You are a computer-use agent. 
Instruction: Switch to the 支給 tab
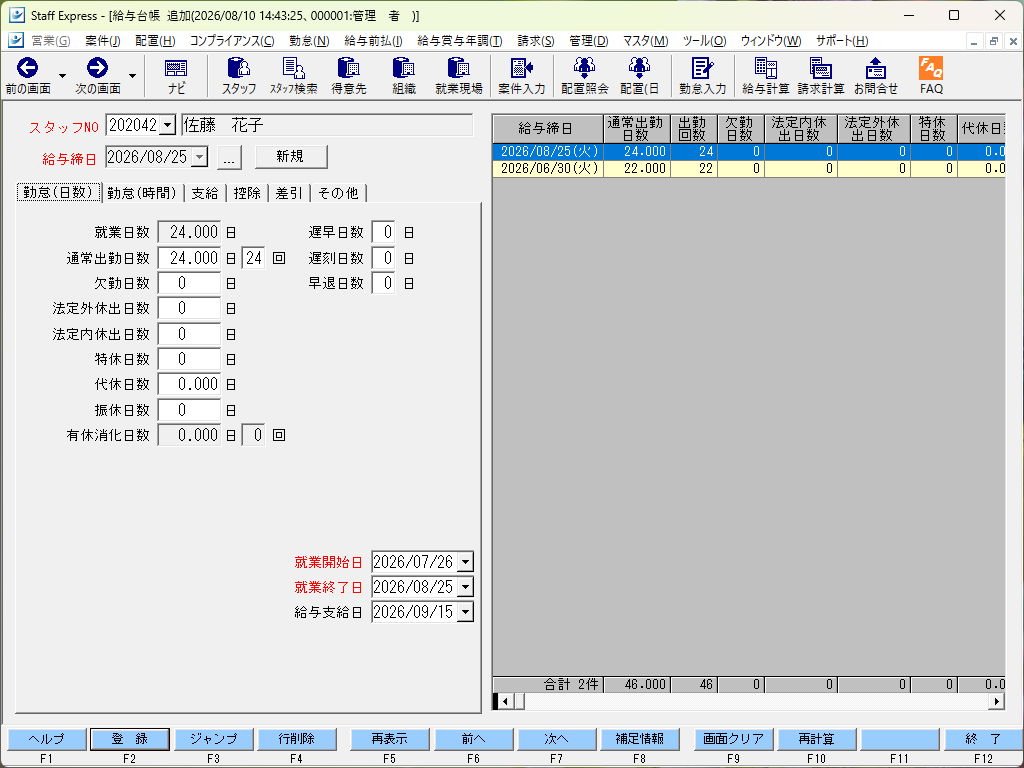(x=205, y=193)
